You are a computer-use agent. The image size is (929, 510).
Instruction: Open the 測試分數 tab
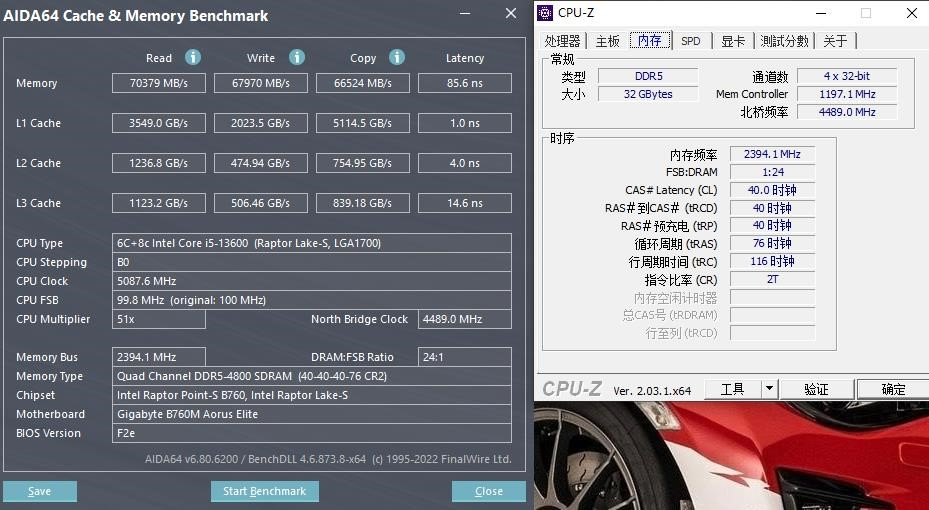click(784, 41)
